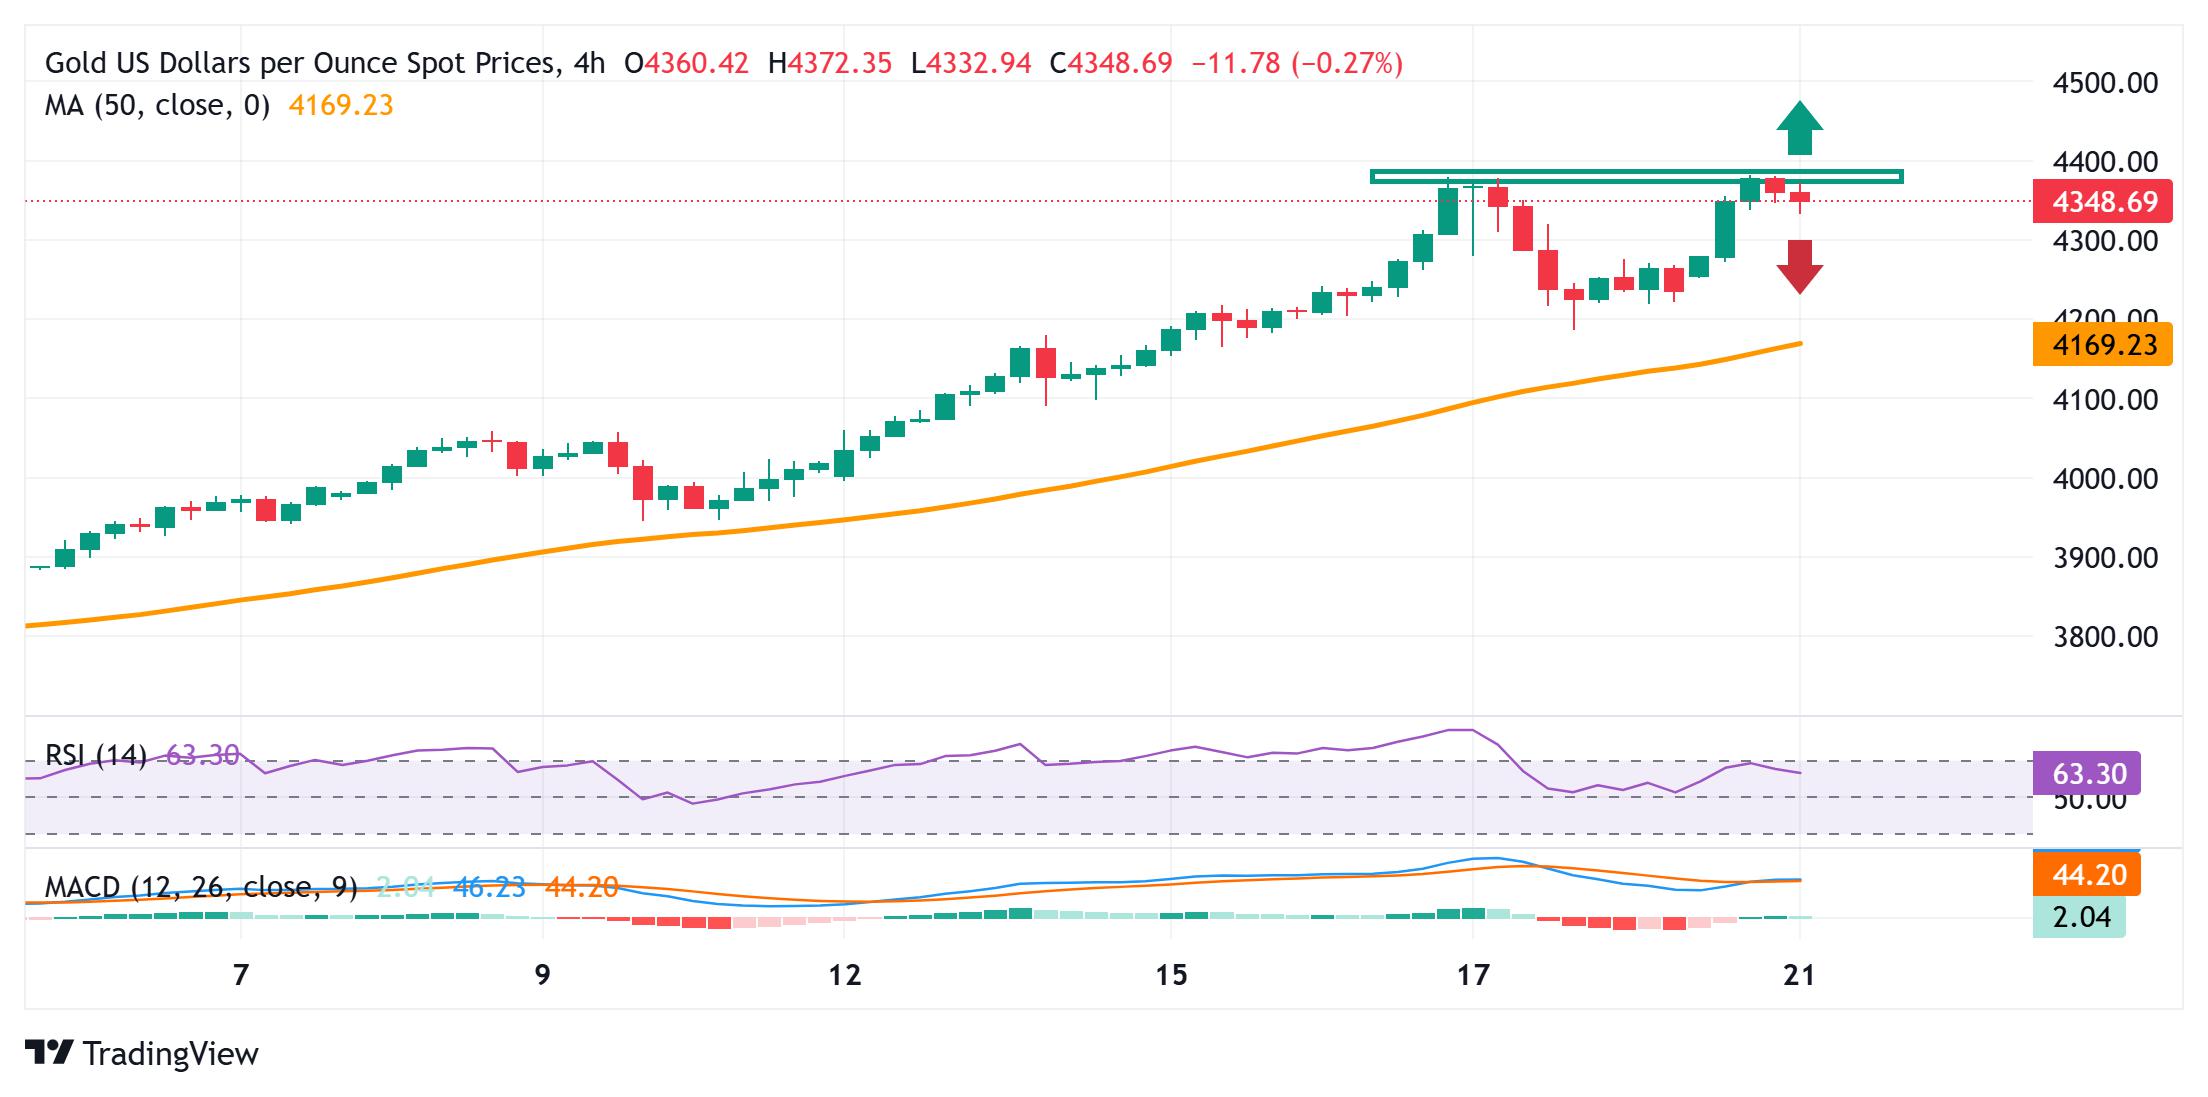Screen dimensions: 2208x1097
Task: Click the 4500.00 price axis label
Action: [2104, 83]
